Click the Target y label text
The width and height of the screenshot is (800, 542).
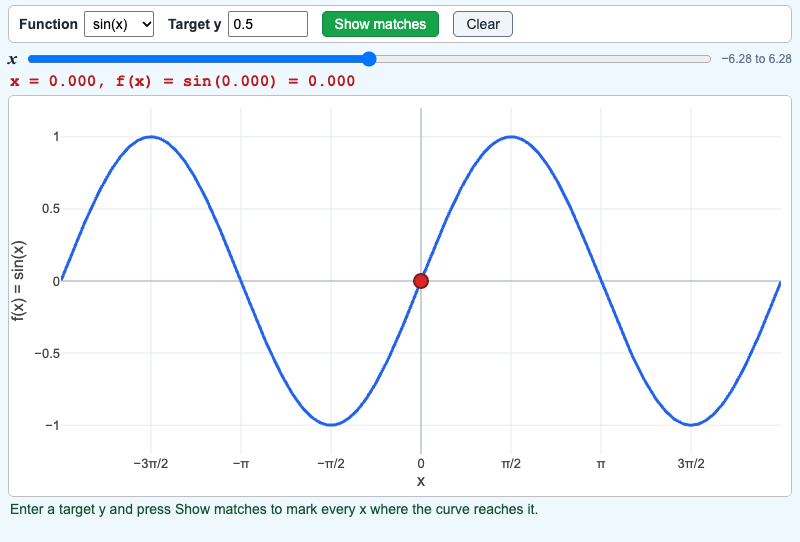pos(194,24)
